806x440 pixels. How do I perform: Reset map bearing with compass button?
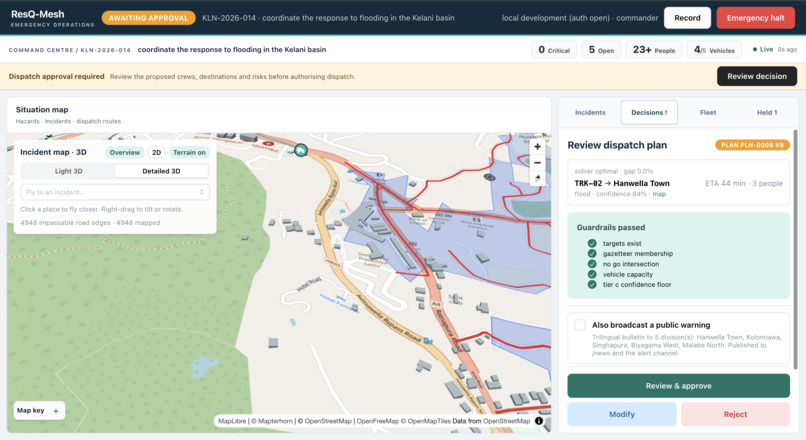(x=537, y=178)
